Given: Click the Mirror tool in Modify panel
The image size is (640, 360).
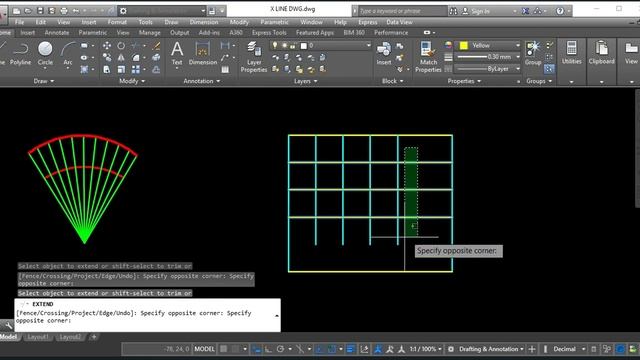Looking at the screenshot, I should pos(121,58).
